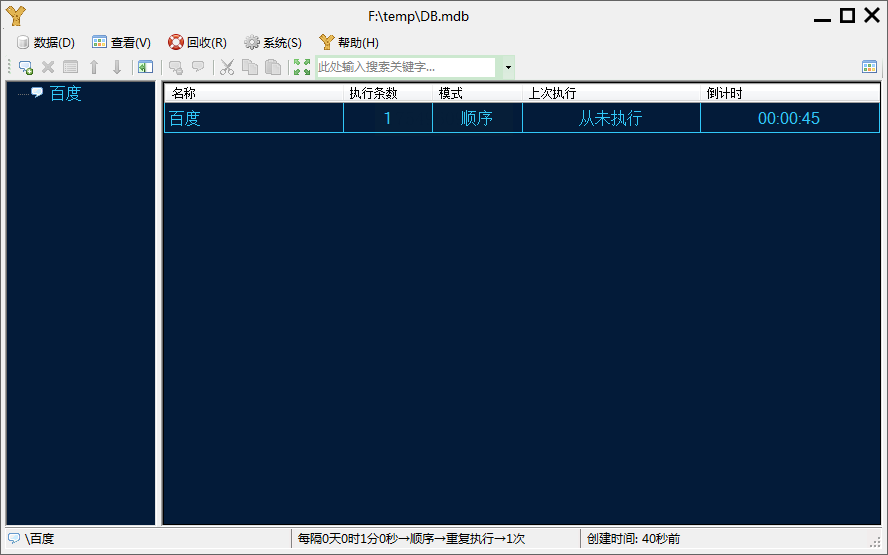Screen dimensions: 888x555
Task: Click the plain grey speech bubble icon
Action: pyautogui.click(x=198, y=67)
